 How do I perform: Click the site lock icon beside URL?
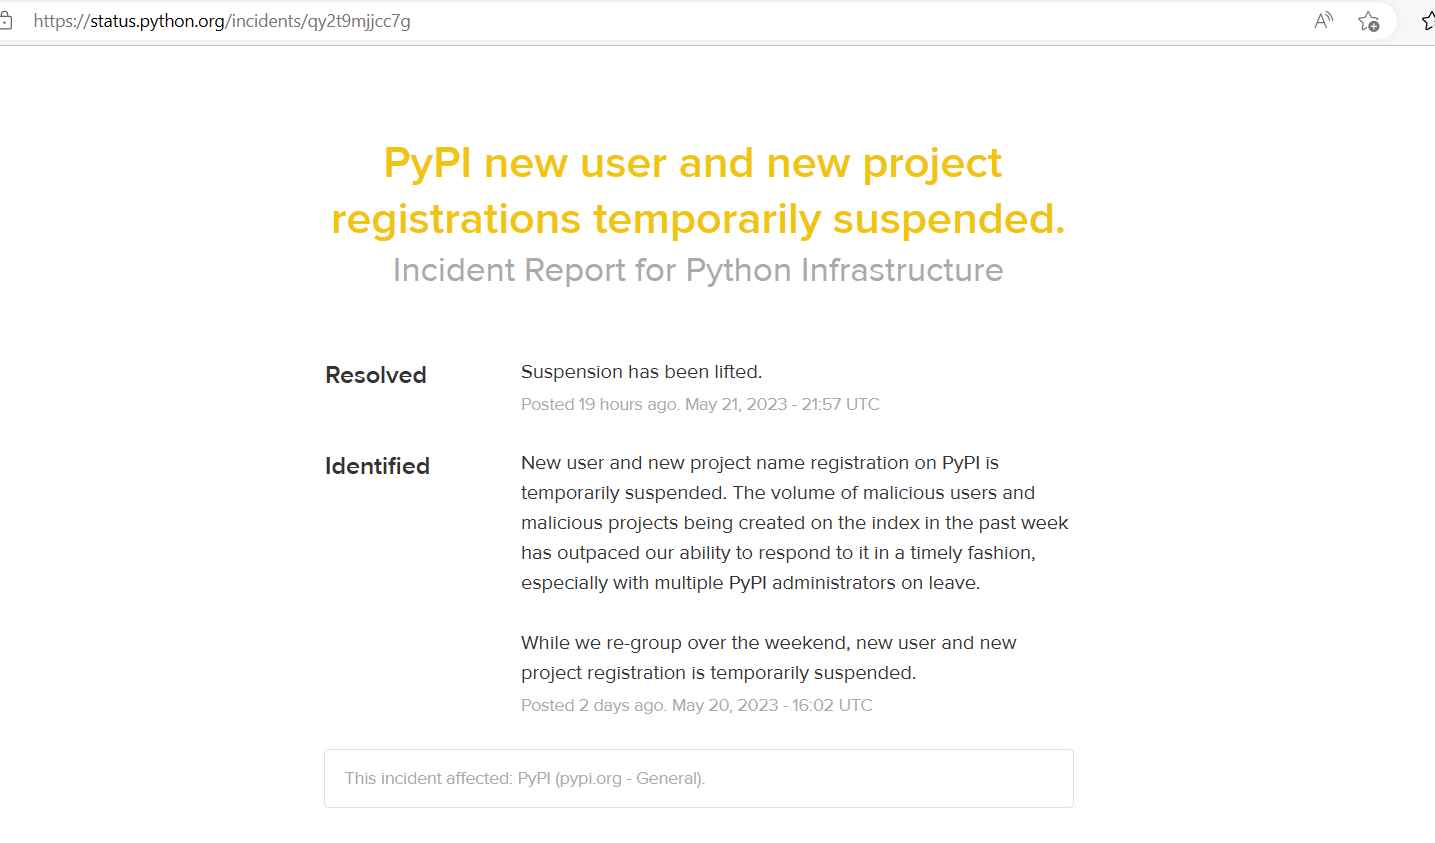coord(6,21)
